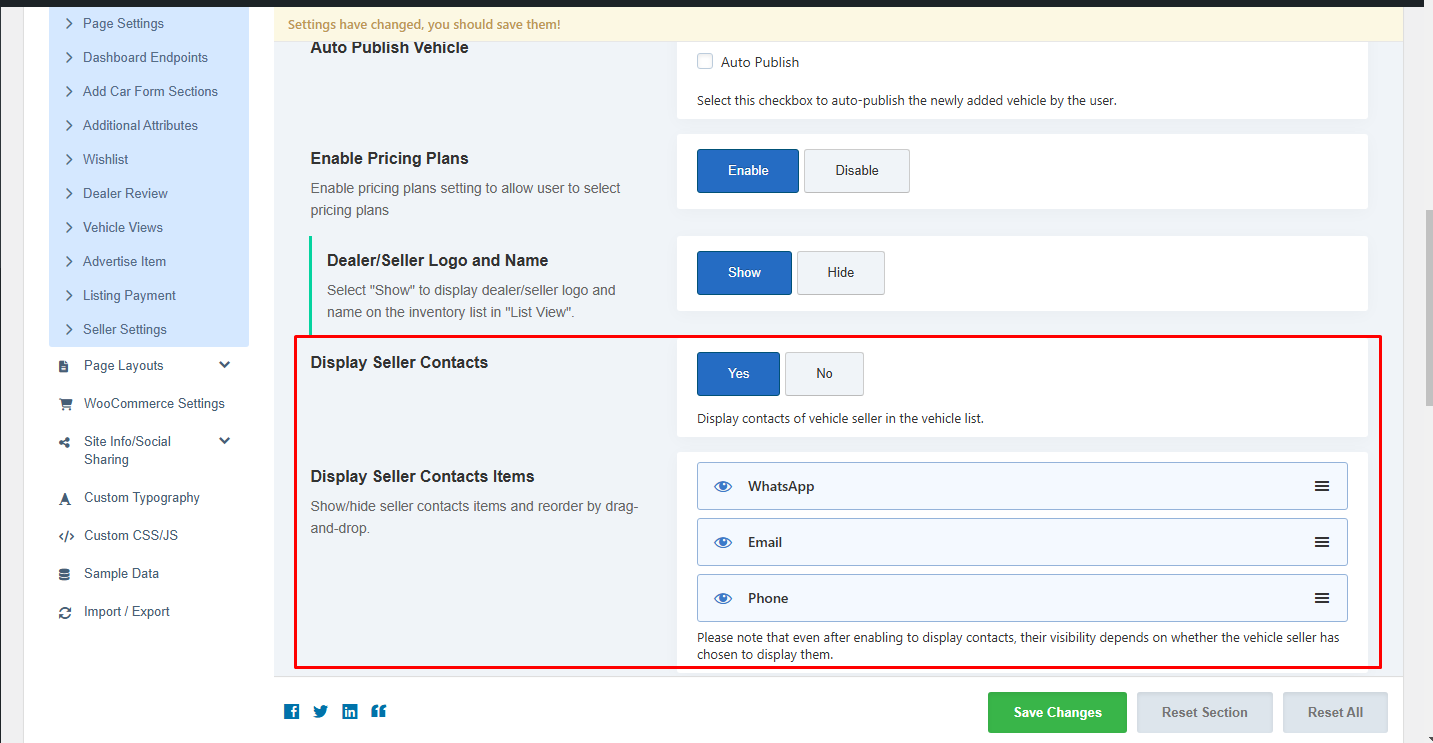The height and width of the screenshot is (743, 1433).
Task: Click the Custom Typography font icon
Action: click(x=65, y=498)
